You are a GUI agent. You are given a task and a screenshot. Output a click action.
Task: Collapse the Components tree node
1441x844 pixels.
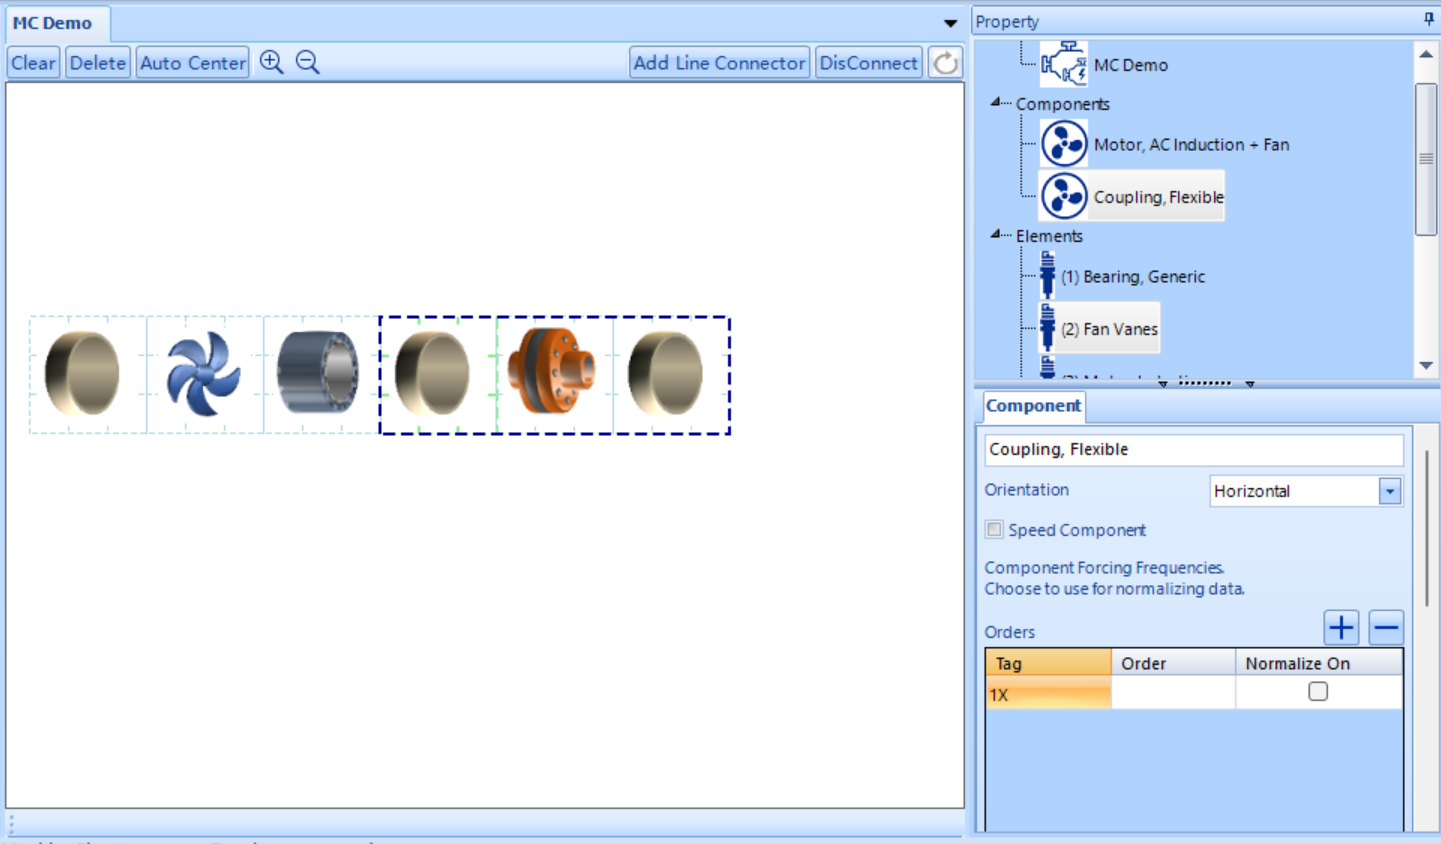996,102
